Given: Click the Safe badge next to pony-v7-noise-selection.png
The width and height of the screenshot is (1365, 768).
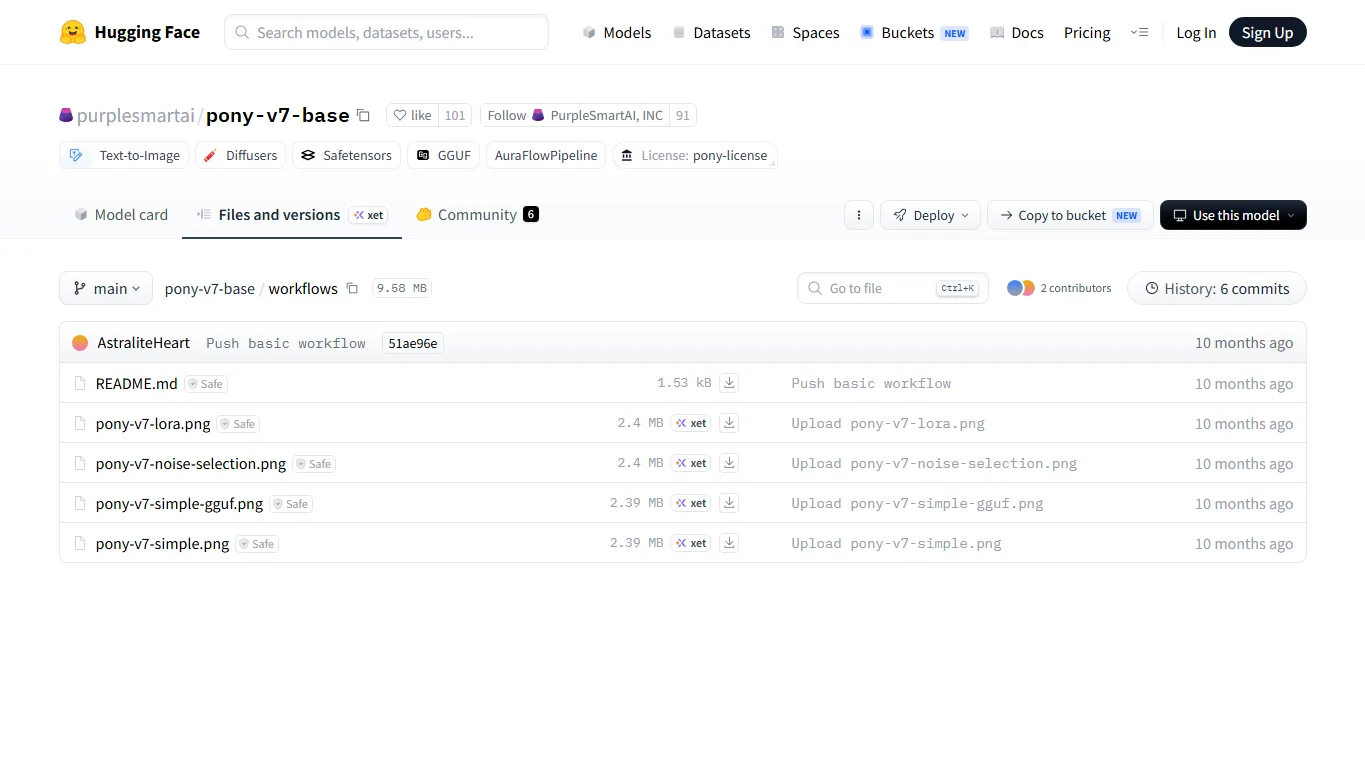Looking at the screenshot, I should (x=314, y=464).
